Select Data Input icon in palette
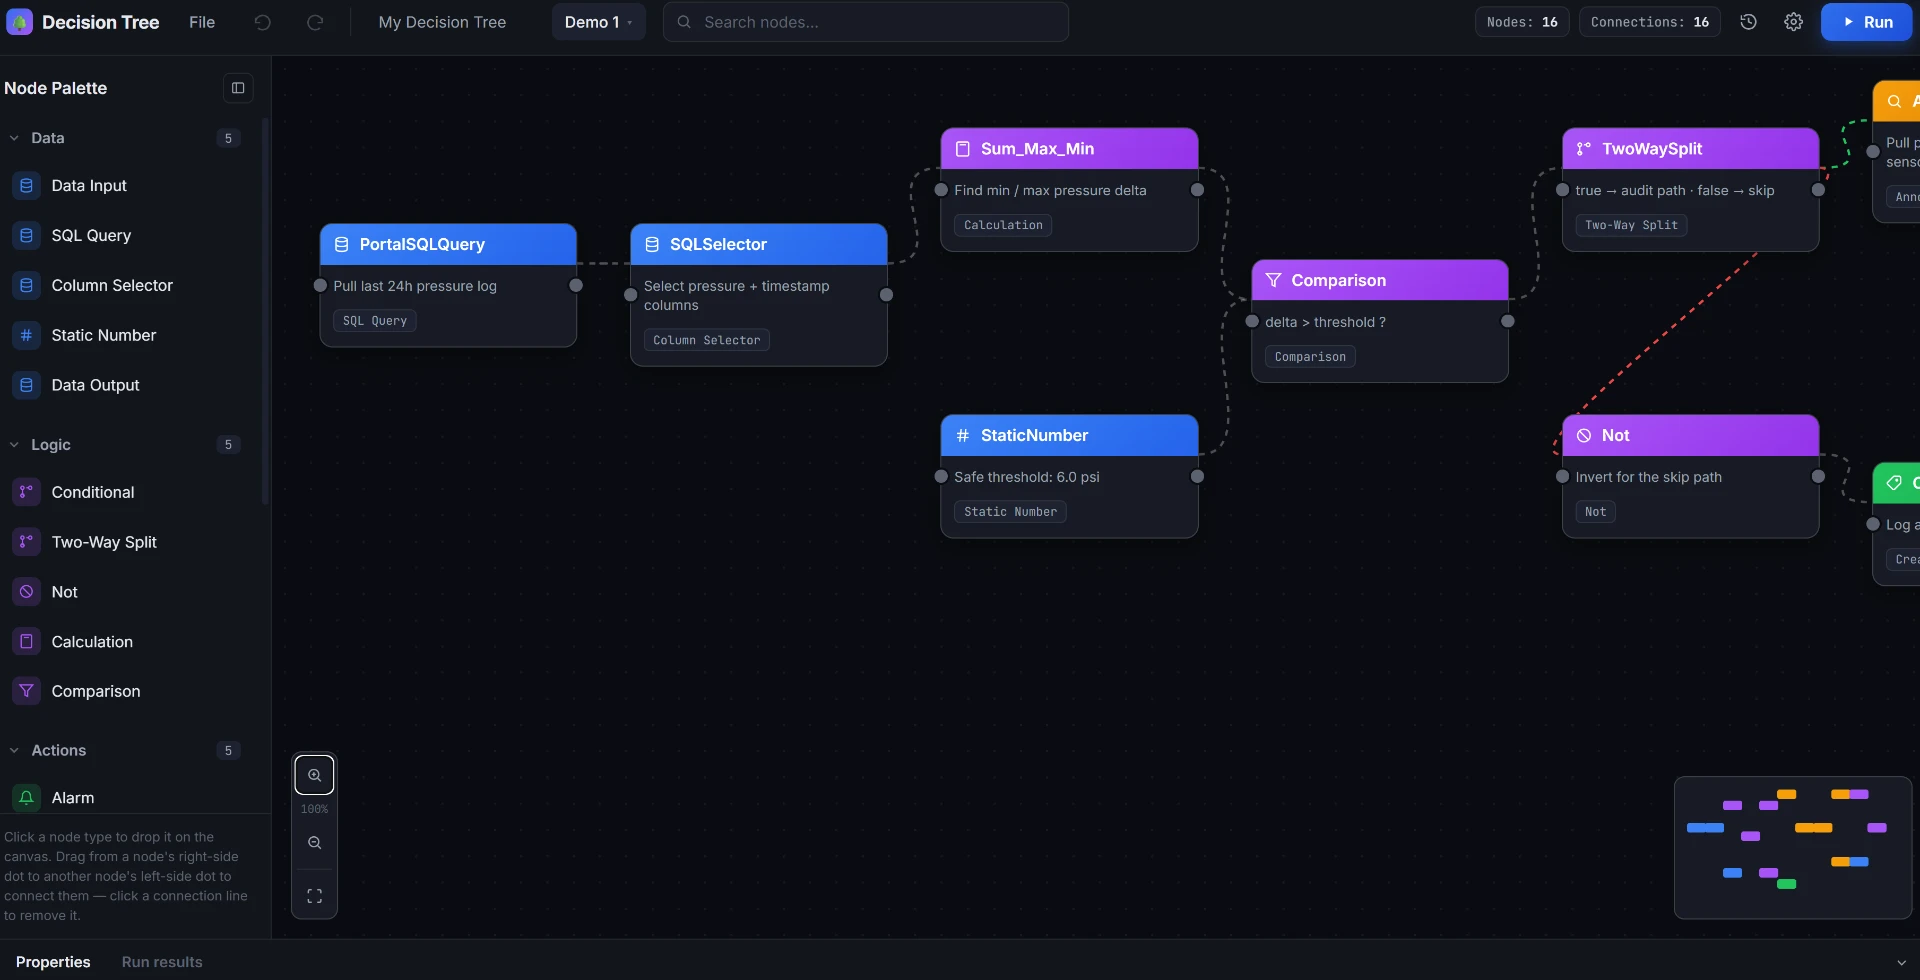Screen dimensions: 1920x980 [x=26, y=186]
